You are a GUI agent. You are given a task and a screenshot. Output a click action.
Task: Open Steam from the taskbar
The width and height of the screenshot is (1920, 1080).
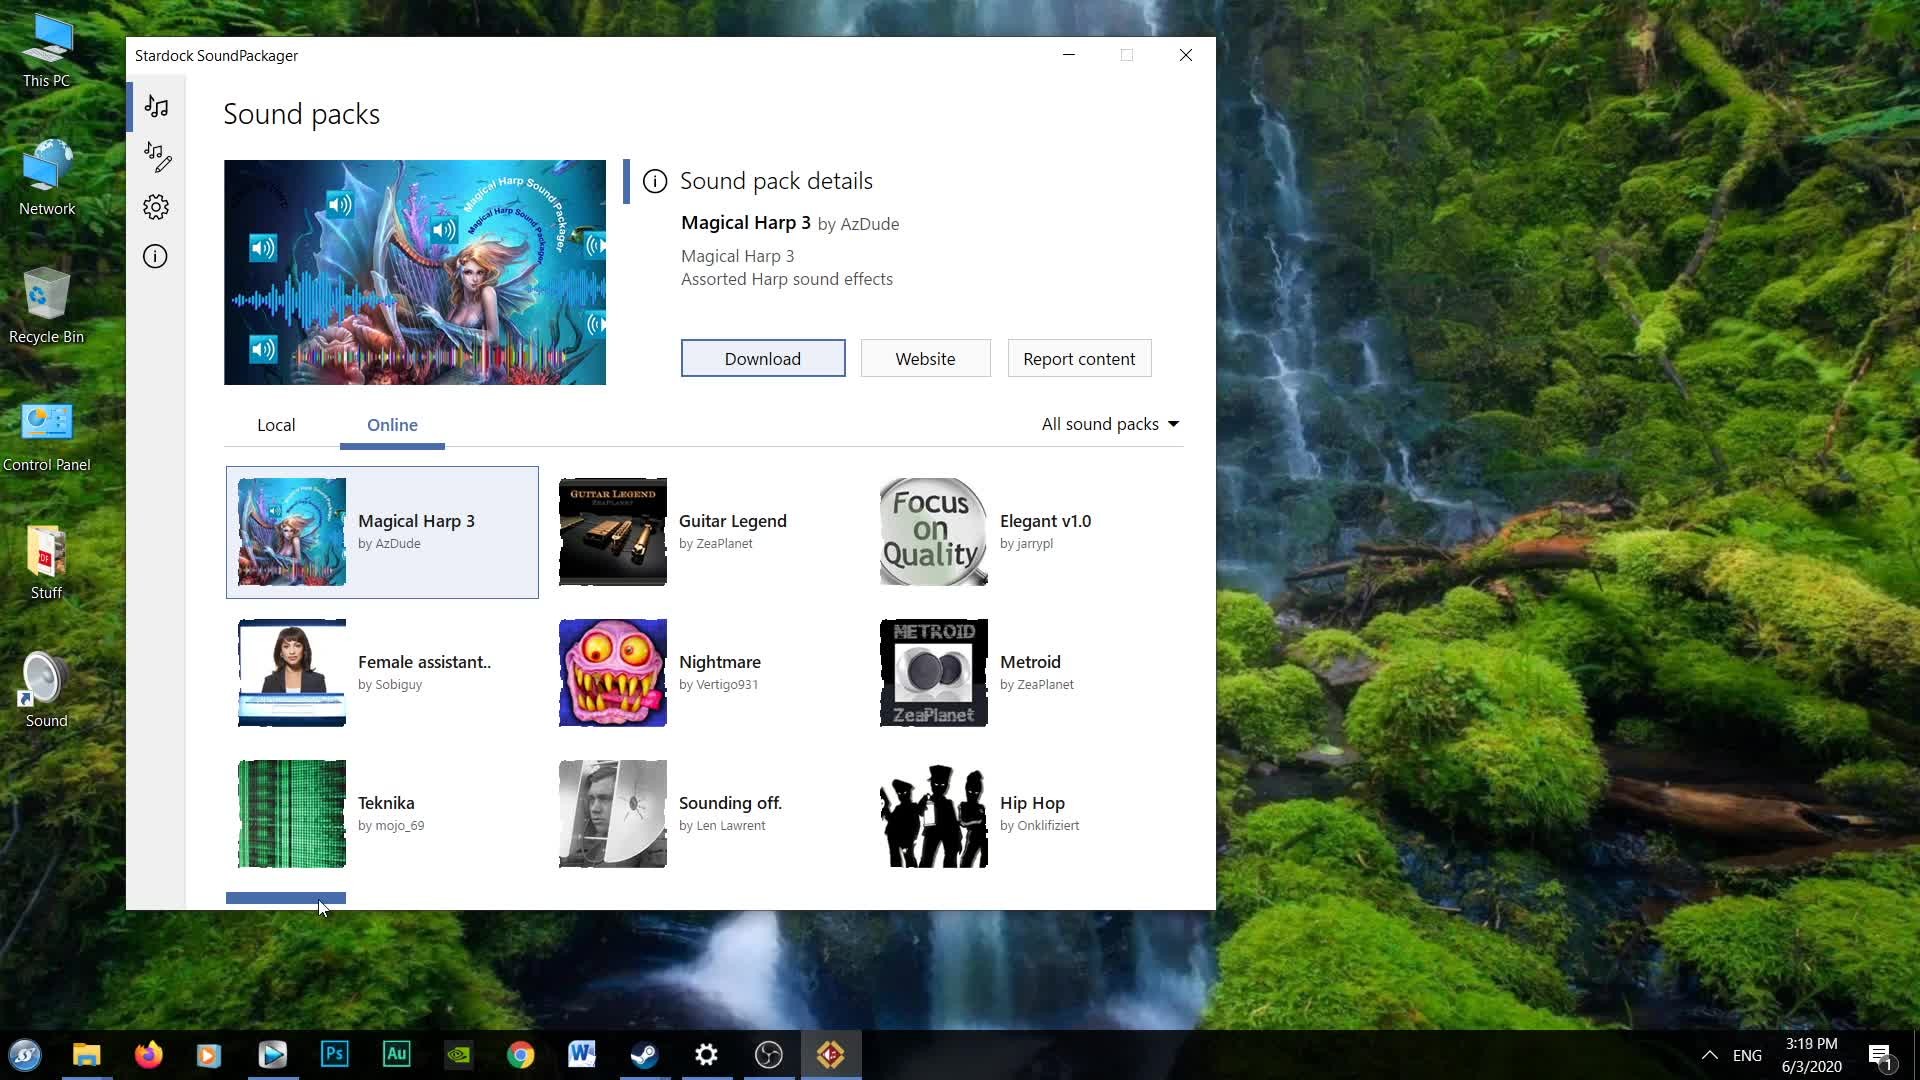pos(645,1054)
